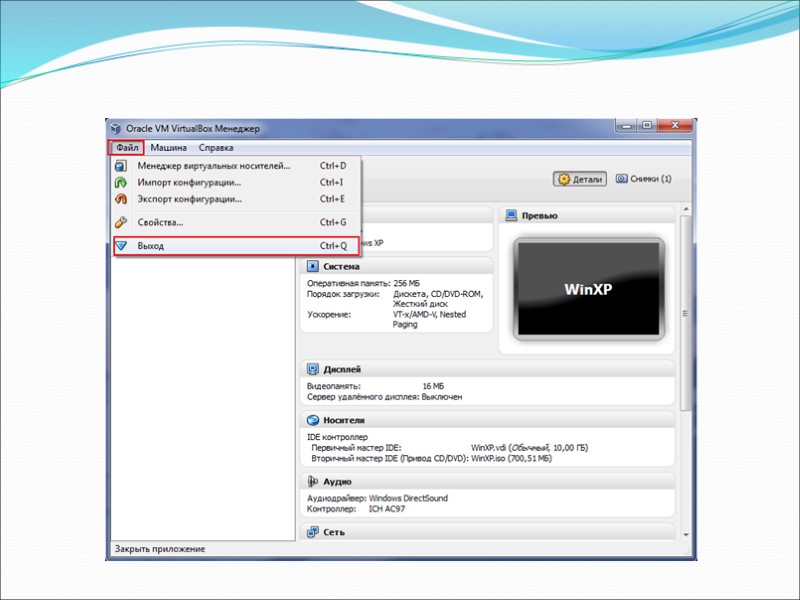Maximize the VirtualBox window
The width and height of the screenshot is (800, 600).
647,126
